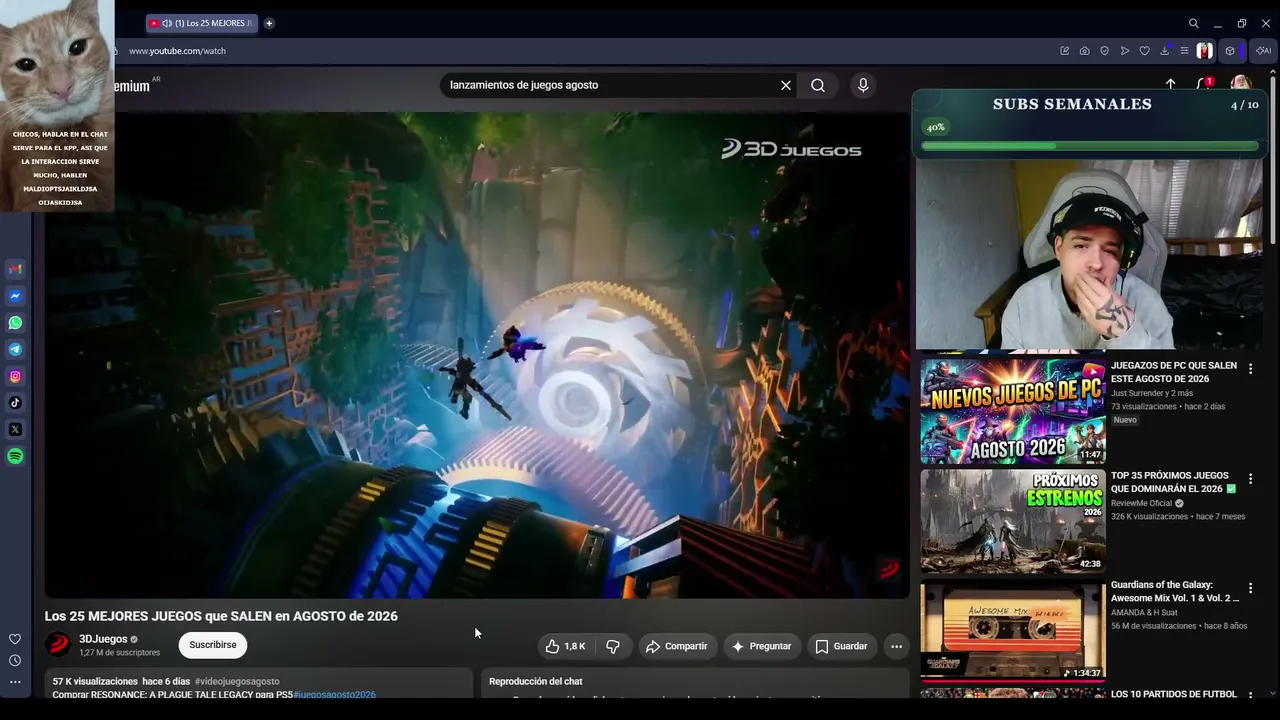Viewport: 1280px width, 720px height.
Task: Open the browser profile picture in toolbar
Action: [x=1205, y=51]
